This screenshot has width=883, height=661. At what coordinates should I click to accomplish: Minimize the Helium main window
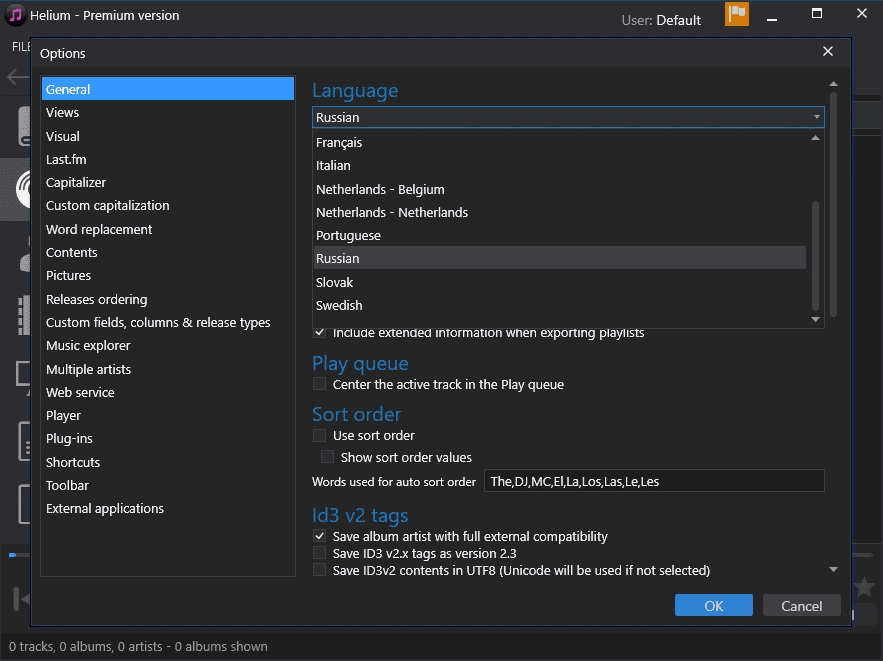coord(772,19)
